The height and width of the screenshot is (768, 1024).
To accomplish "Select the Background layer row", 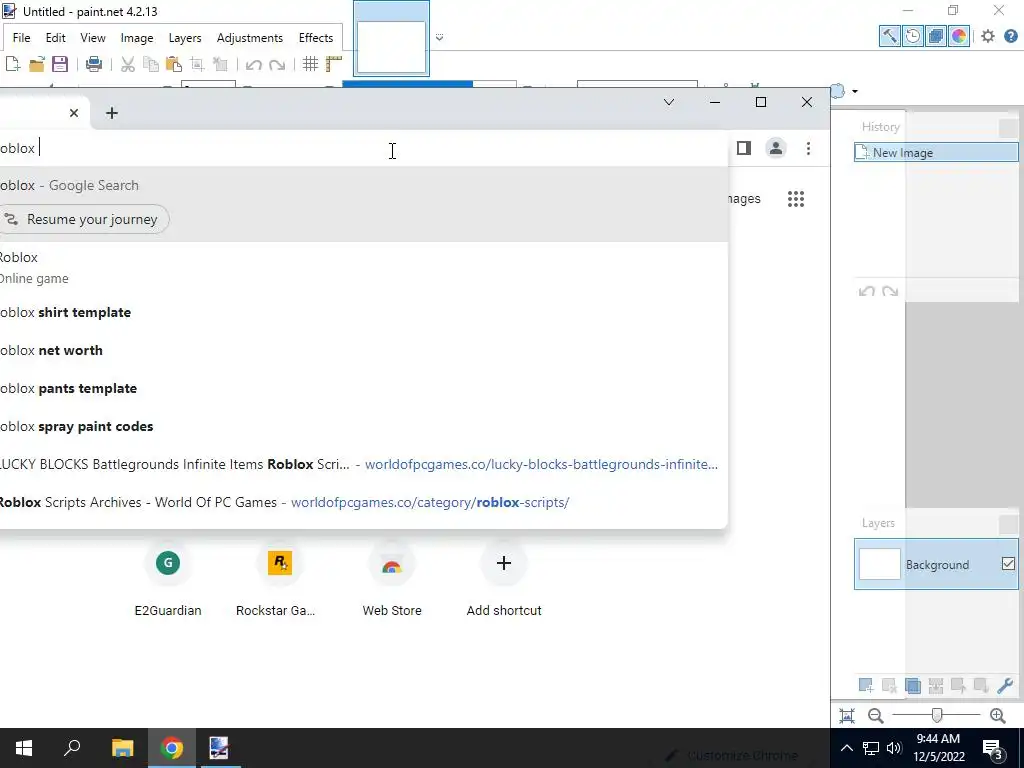I will (x=936, y=564).
